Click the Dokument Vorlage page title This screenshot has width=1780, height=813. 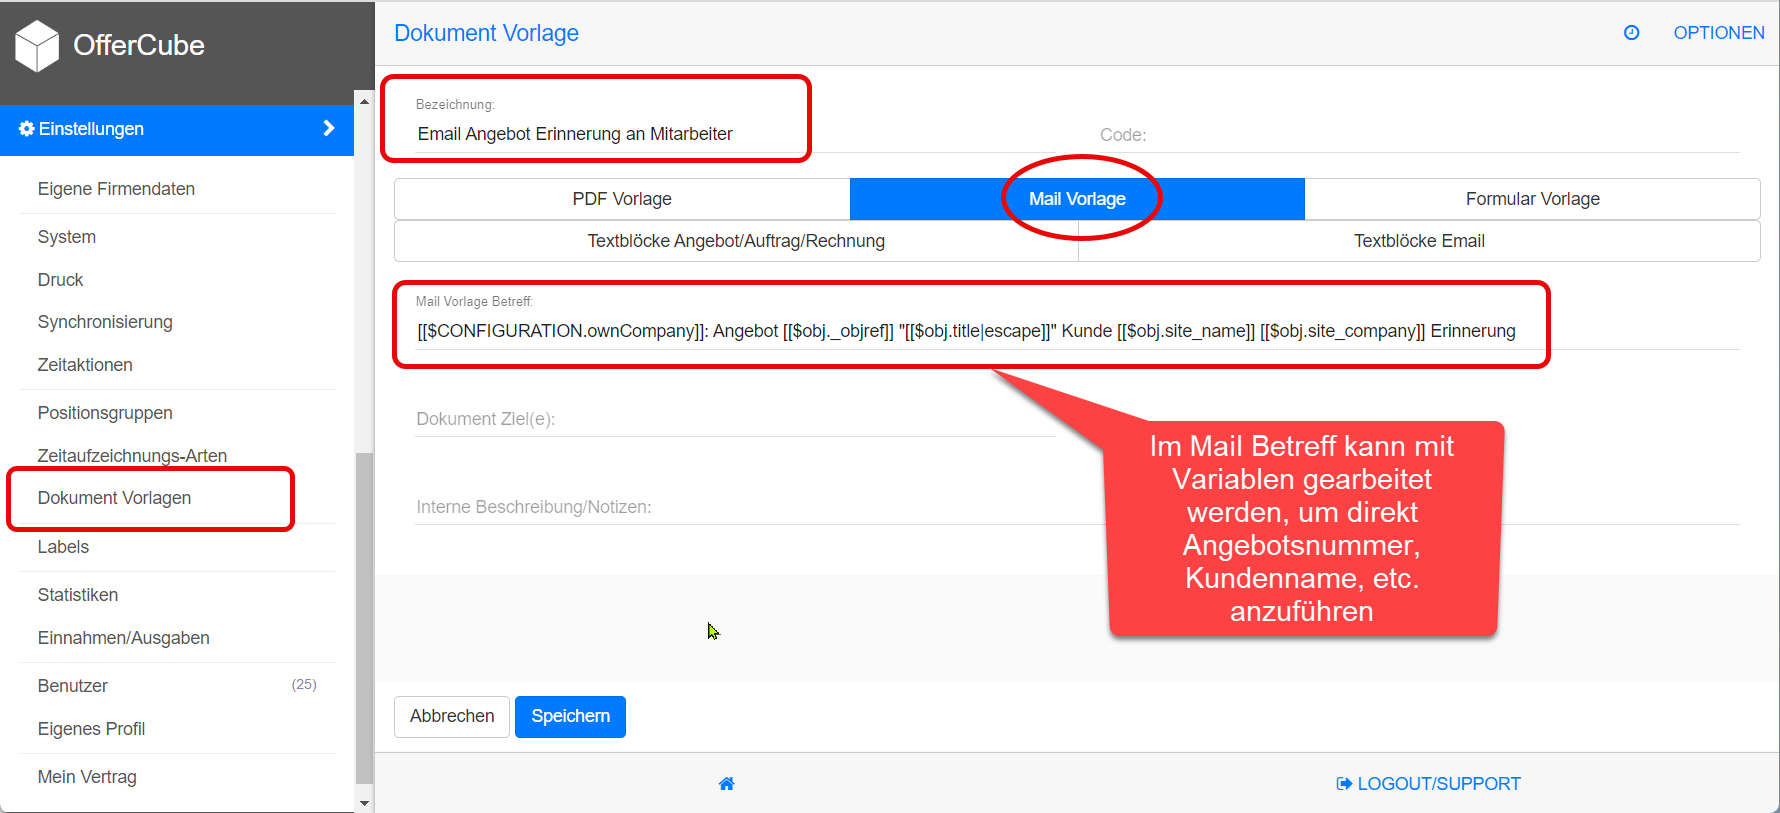pos(486,33)
